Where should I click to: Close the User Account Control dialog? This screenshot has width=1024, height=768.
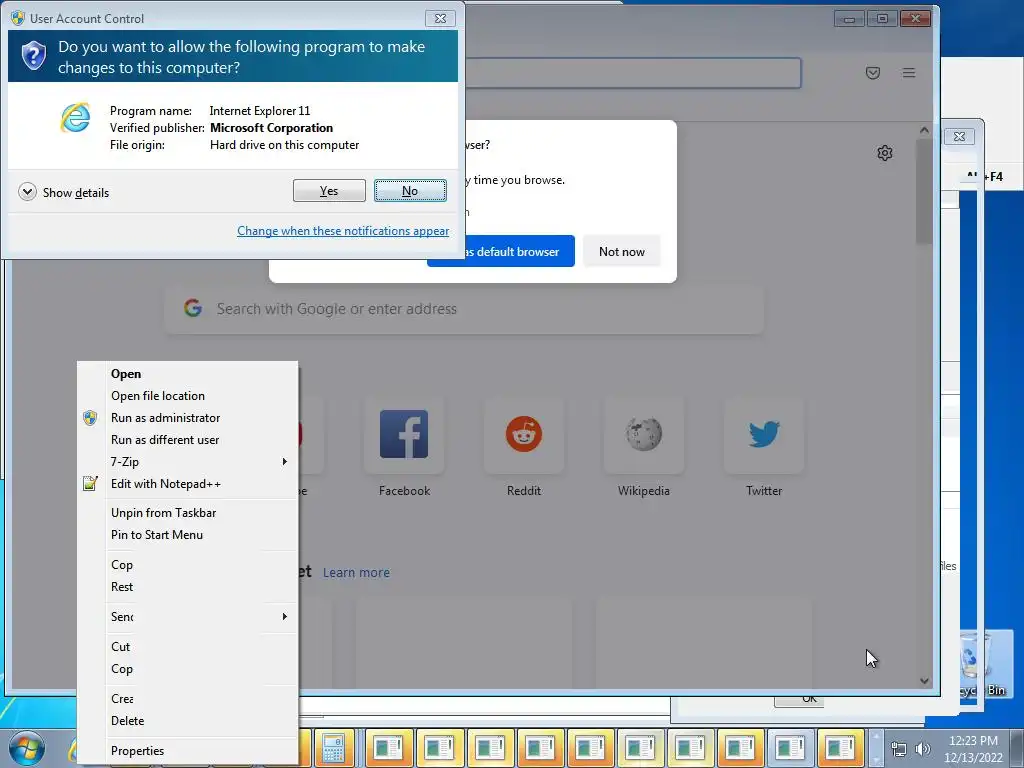pyautogui.click(x=440, y=18)
